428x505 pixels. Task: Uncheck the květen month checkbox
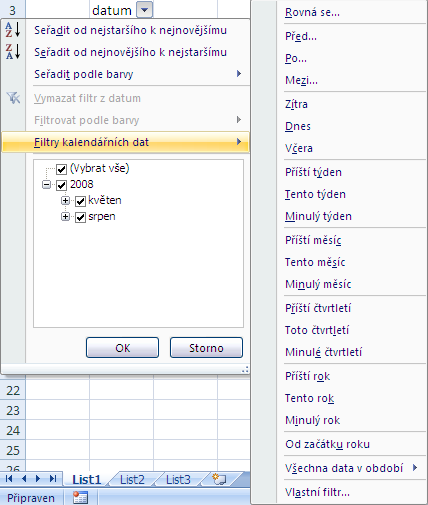[x=80, y=201]
